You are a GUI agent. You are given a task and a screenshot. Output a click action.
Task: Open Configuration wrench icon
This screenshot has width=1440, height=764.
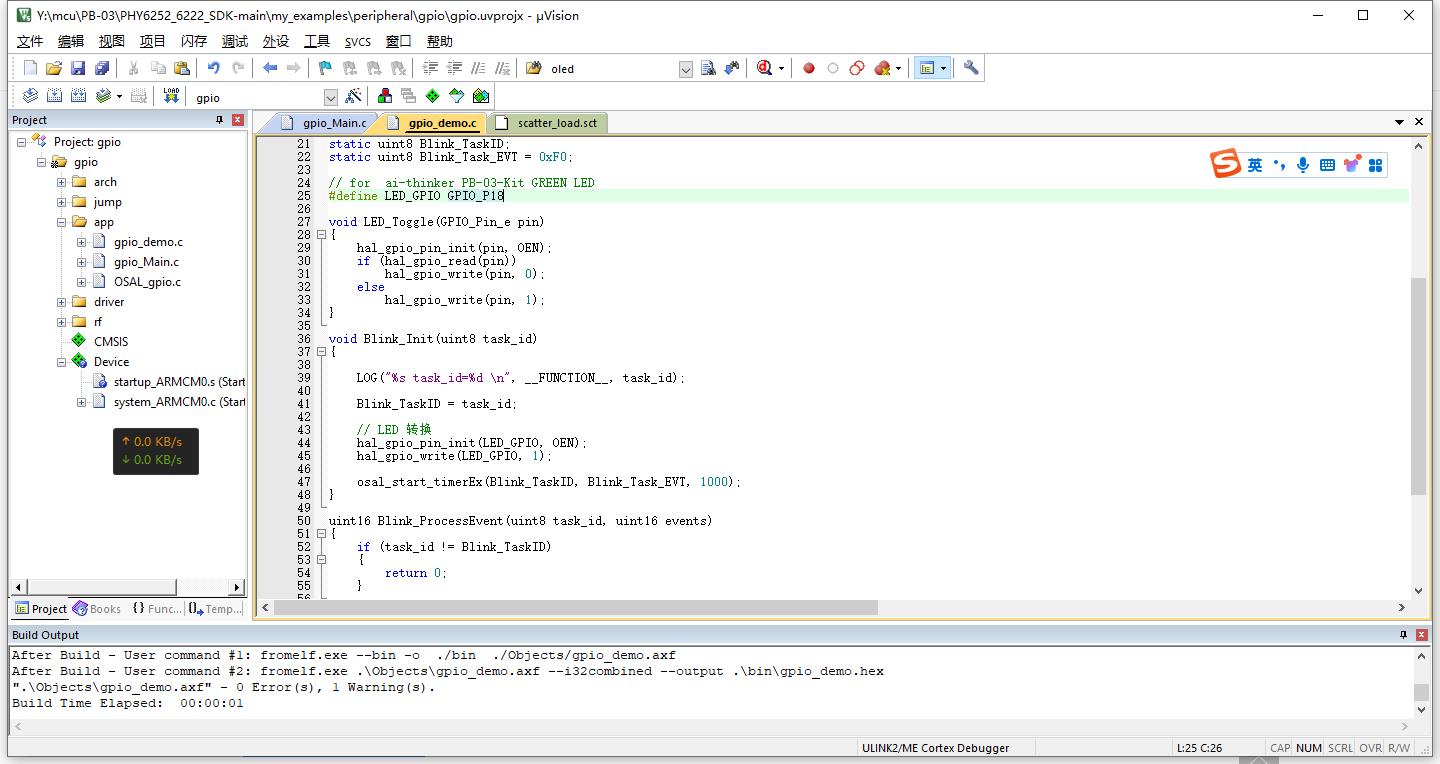coord(971,68)
